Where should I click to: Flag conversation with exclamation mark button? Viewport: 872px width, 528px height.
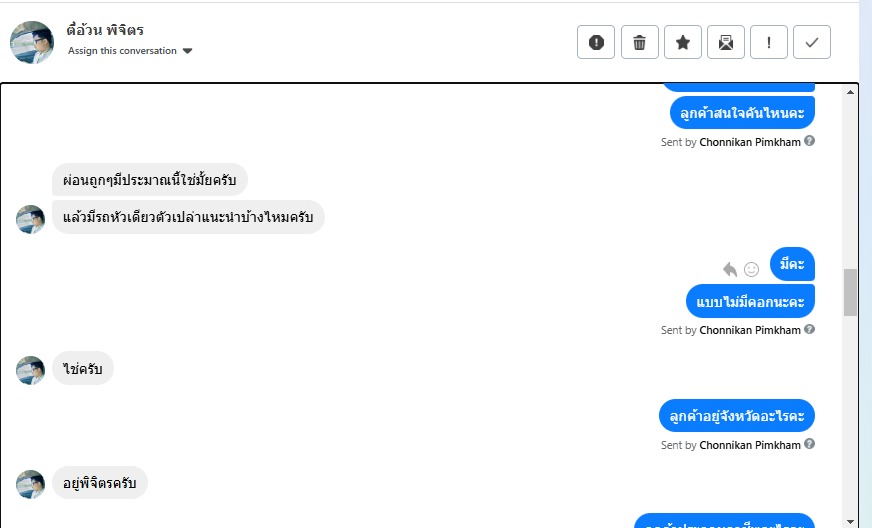(769, 42)
